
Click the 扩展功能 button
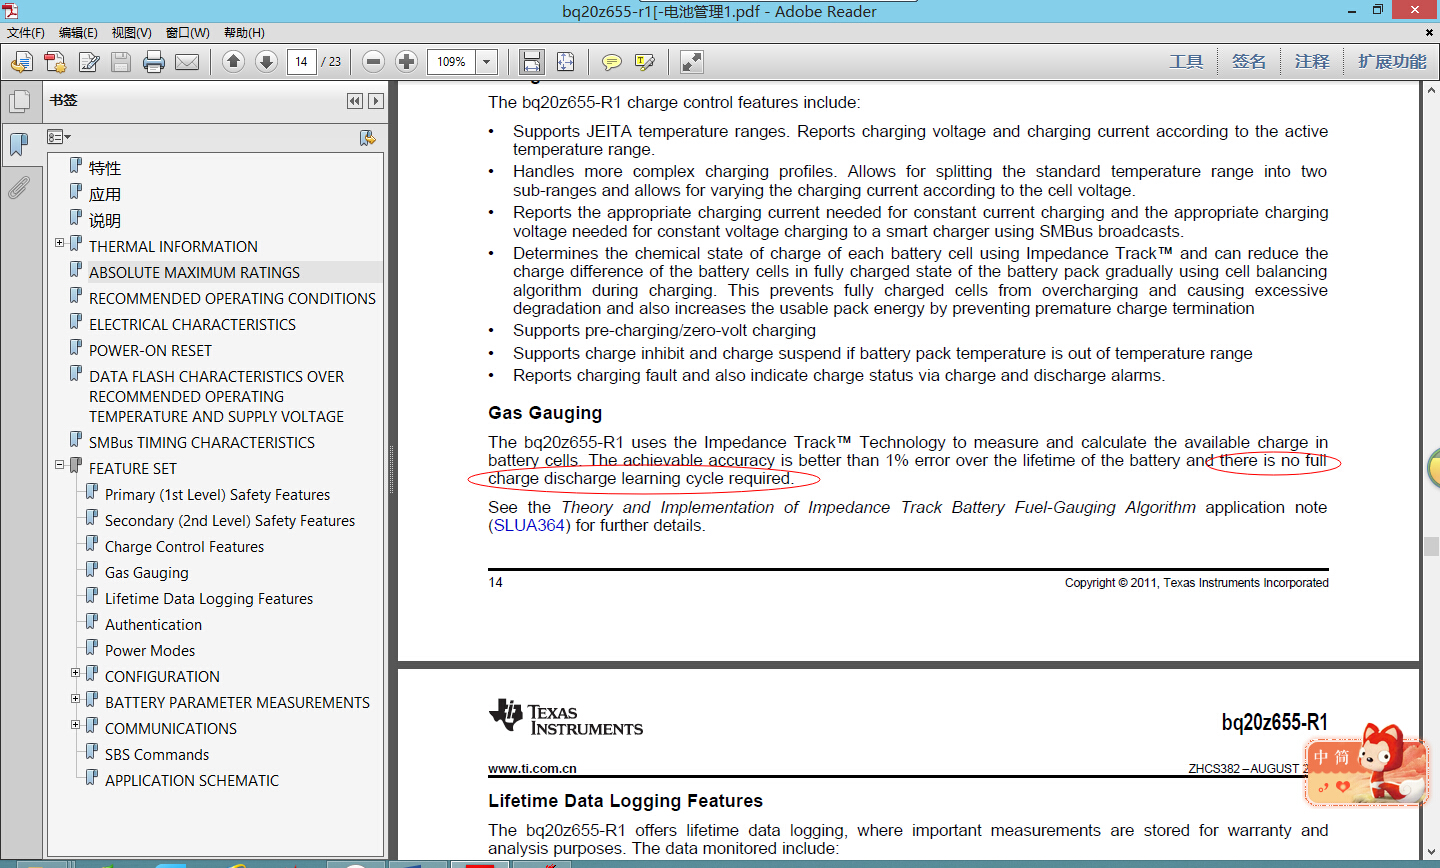(1392, 62)
